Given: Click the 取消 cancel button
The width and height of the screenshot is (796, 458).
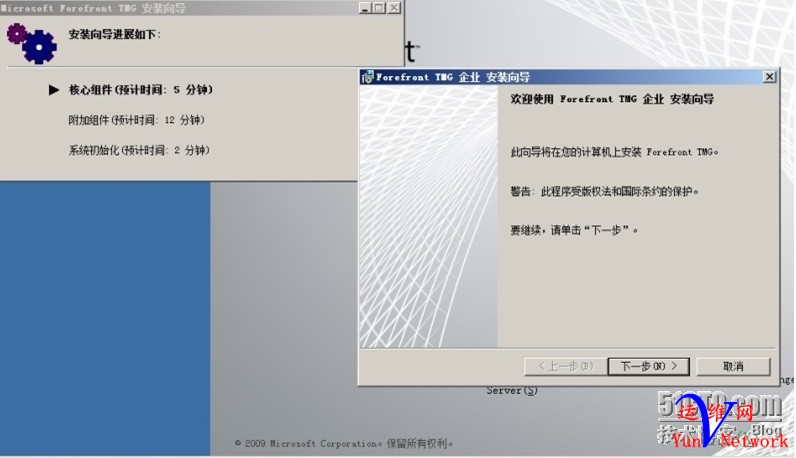Looking at the screenshot, I should [x=733, y=366].
